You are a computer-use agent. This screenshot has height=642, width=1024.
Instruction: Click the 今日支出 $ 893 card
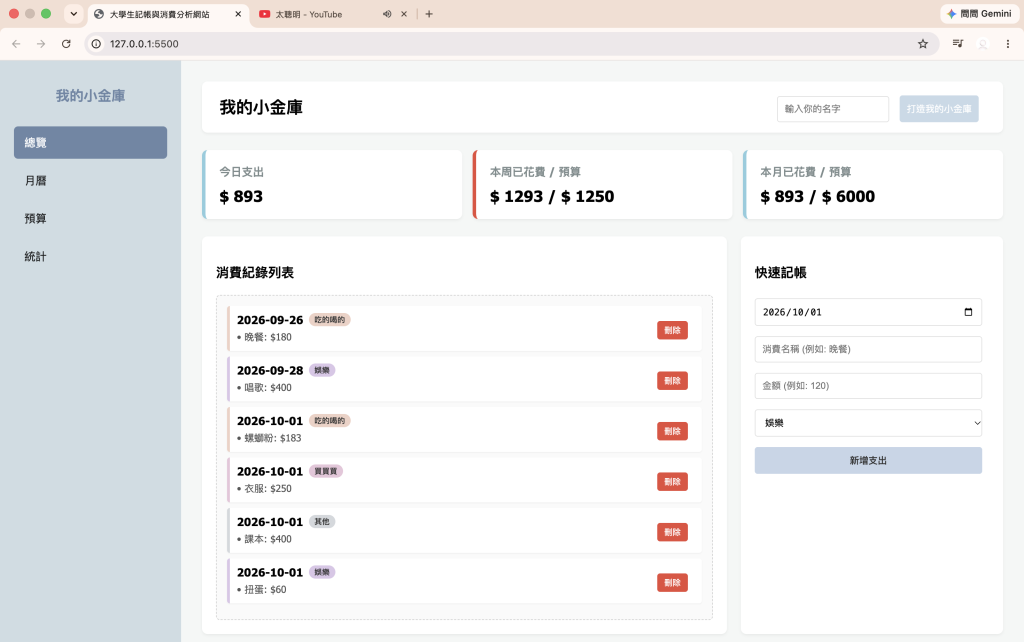click(x=332, y=185)
